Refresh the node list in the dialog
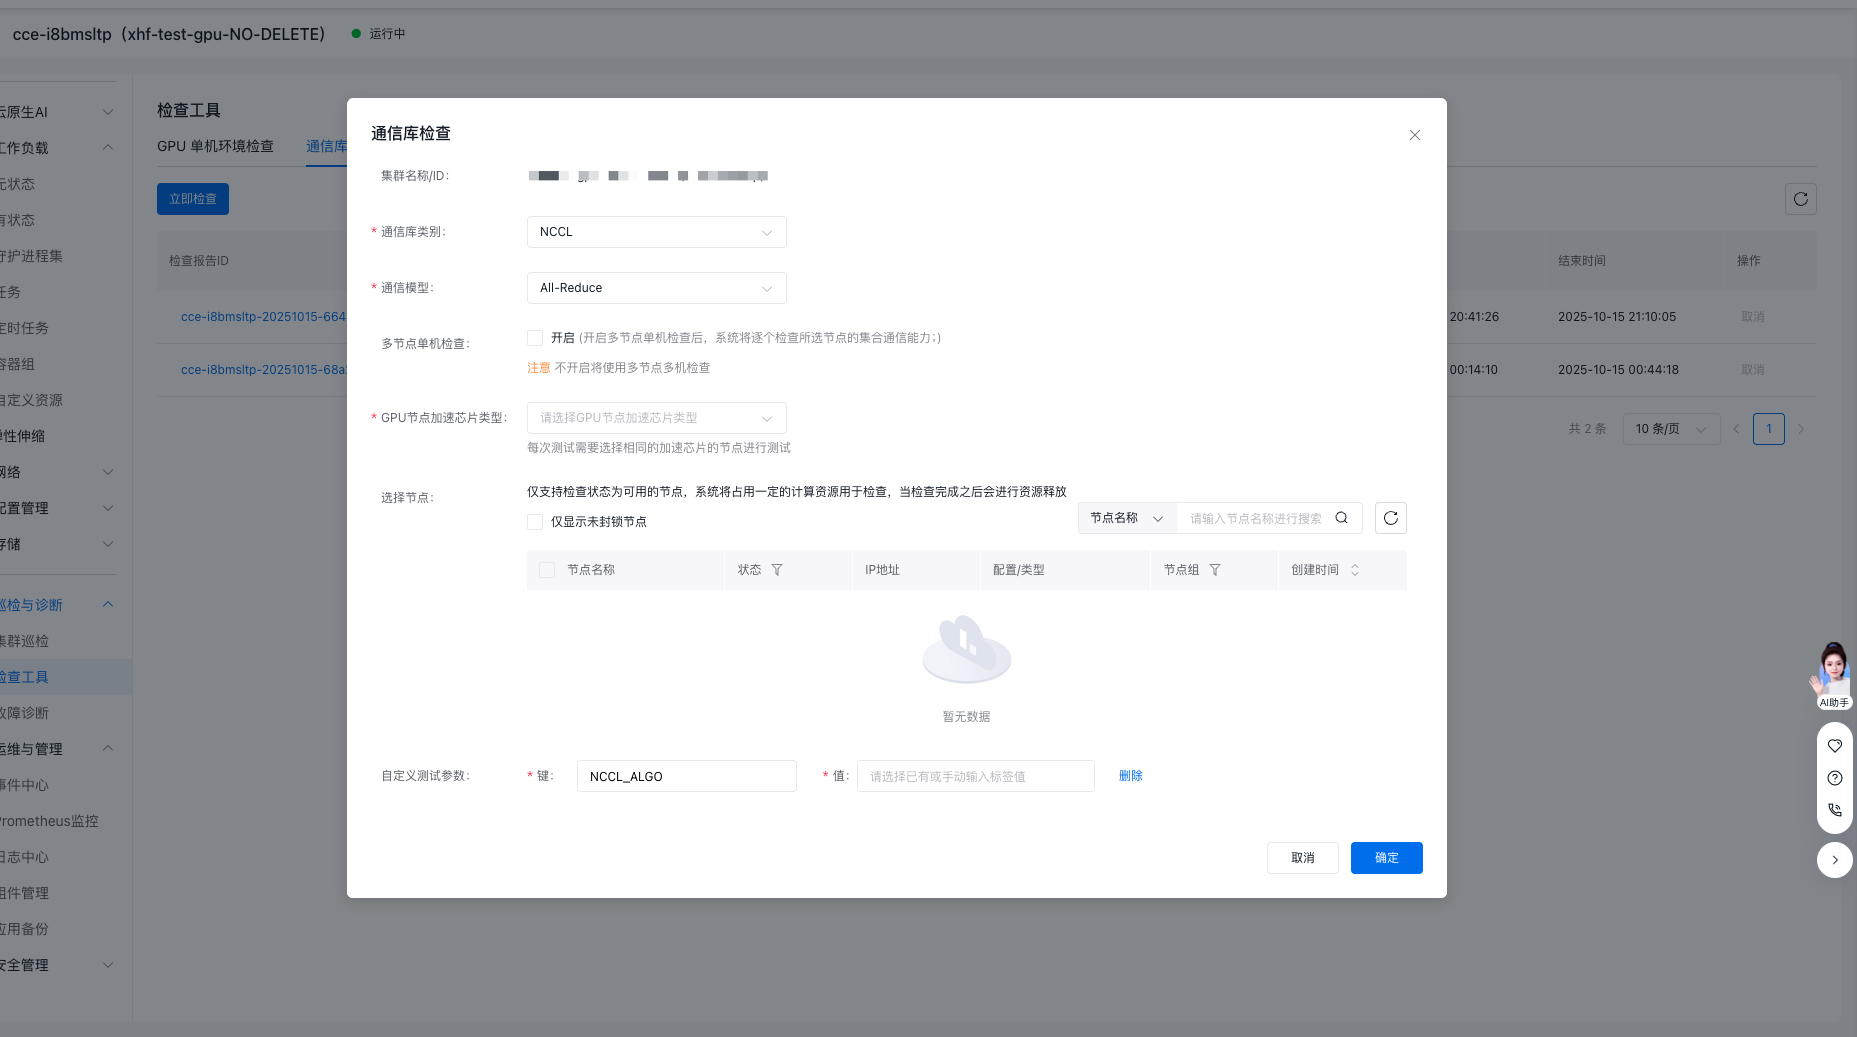Screen dimensions: 1857x1037 pos(1390,518)
